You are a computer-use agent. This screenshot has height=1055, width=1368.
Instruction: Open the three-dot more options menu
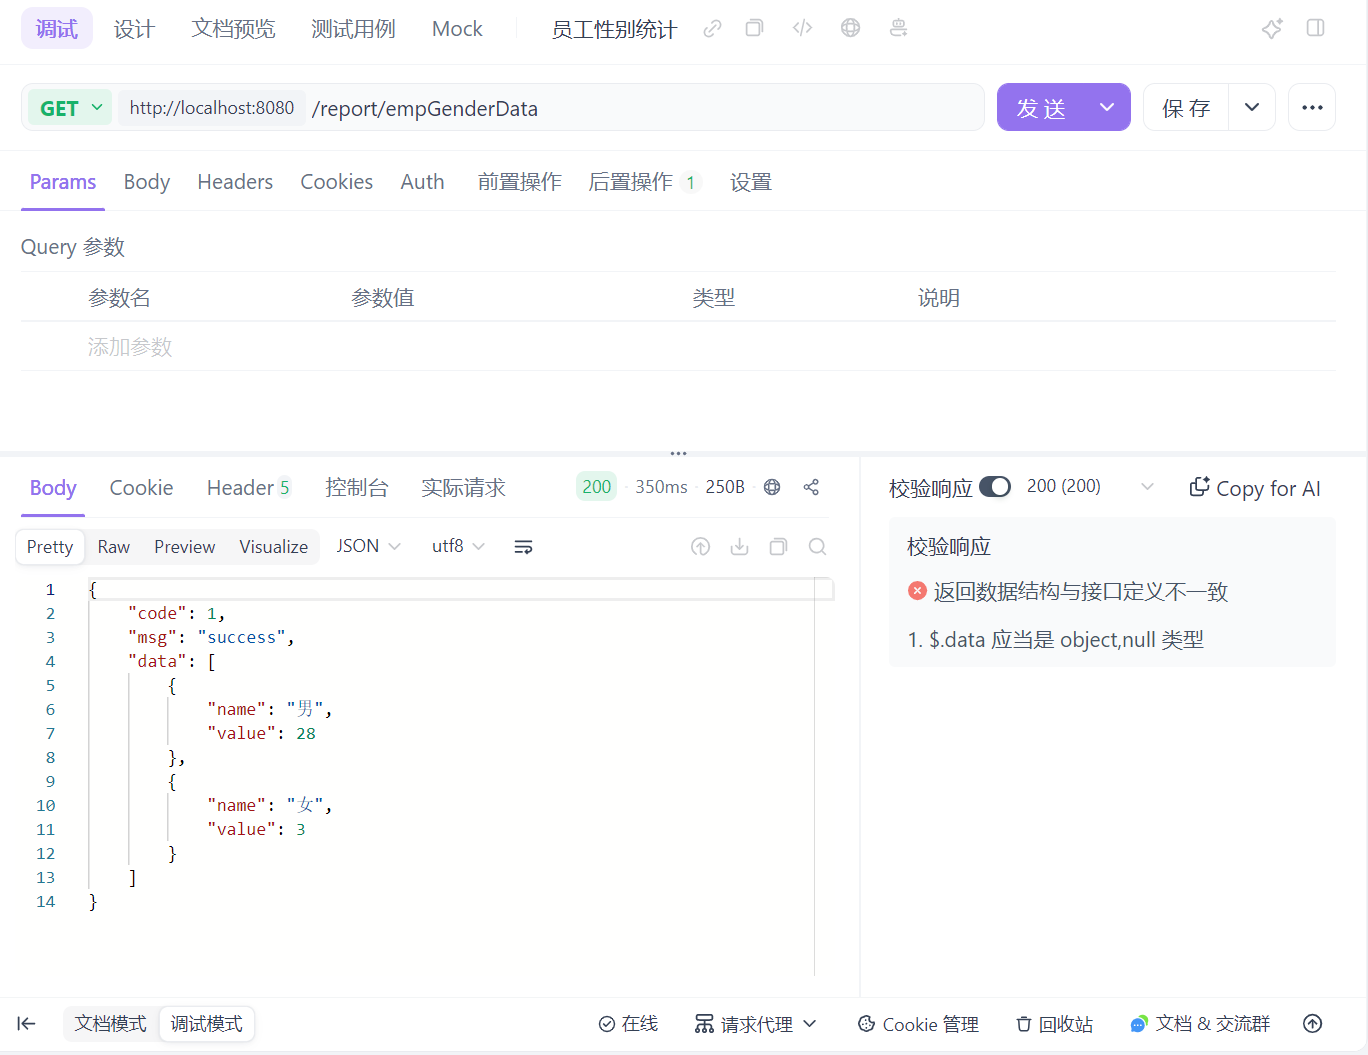point(1312,107)
